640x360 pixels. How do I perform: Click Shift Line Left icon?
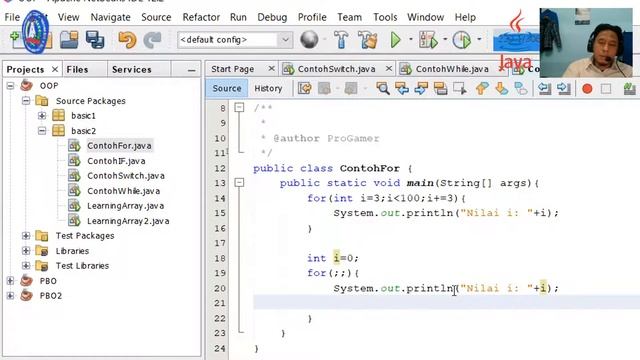544,88
